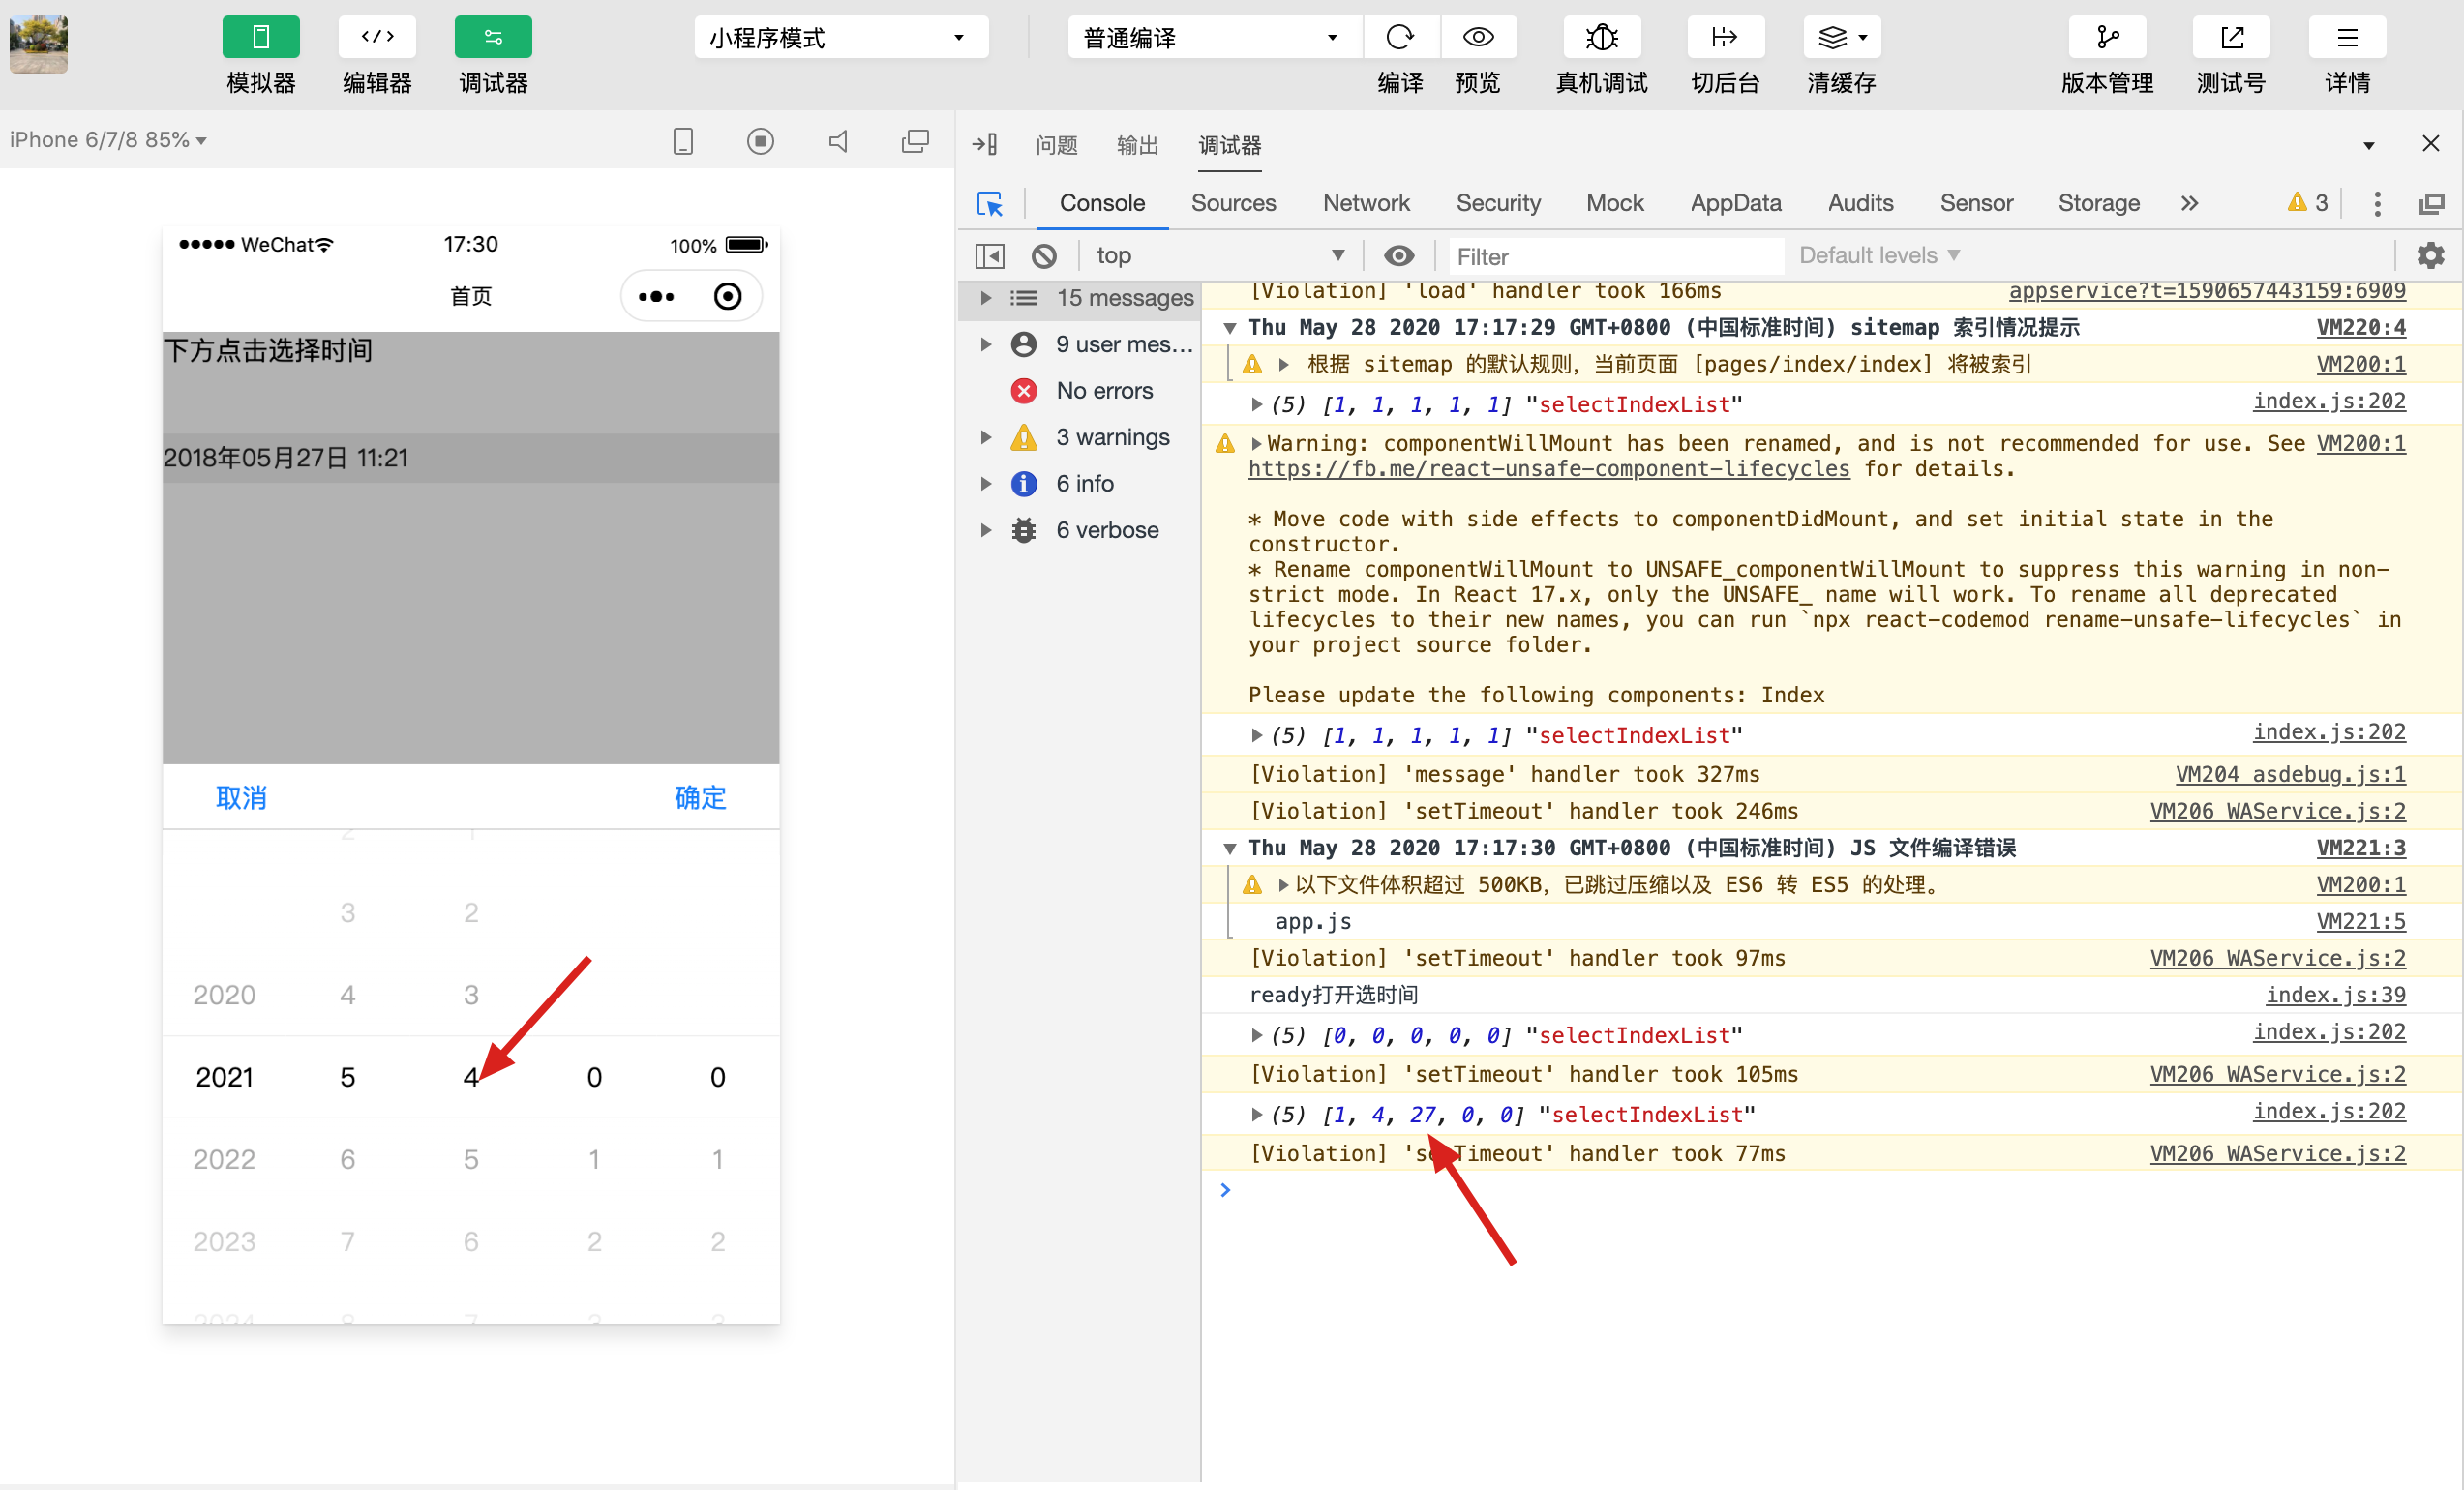Toggle the 3 warnings console filter
2464x1490 pixels.
point(1113,437)
